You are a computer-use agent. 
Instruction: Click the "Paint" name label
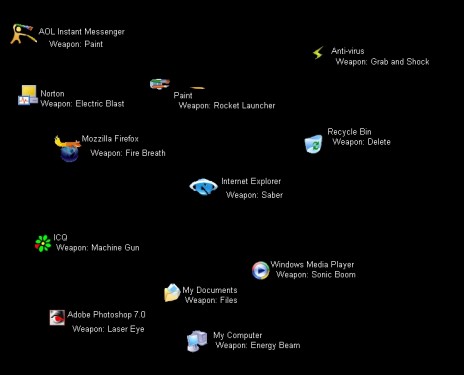183,95
